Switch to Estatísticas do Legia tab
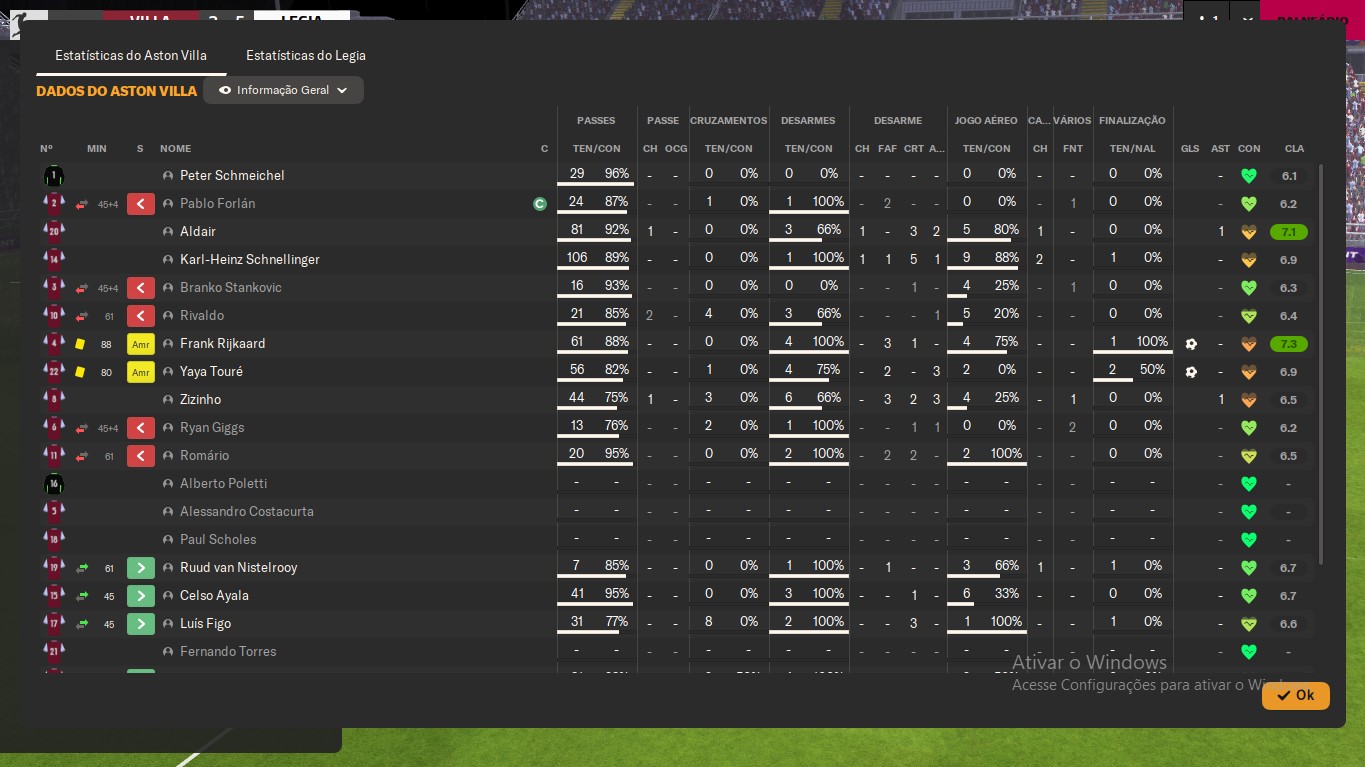 [x=306, y=56]
